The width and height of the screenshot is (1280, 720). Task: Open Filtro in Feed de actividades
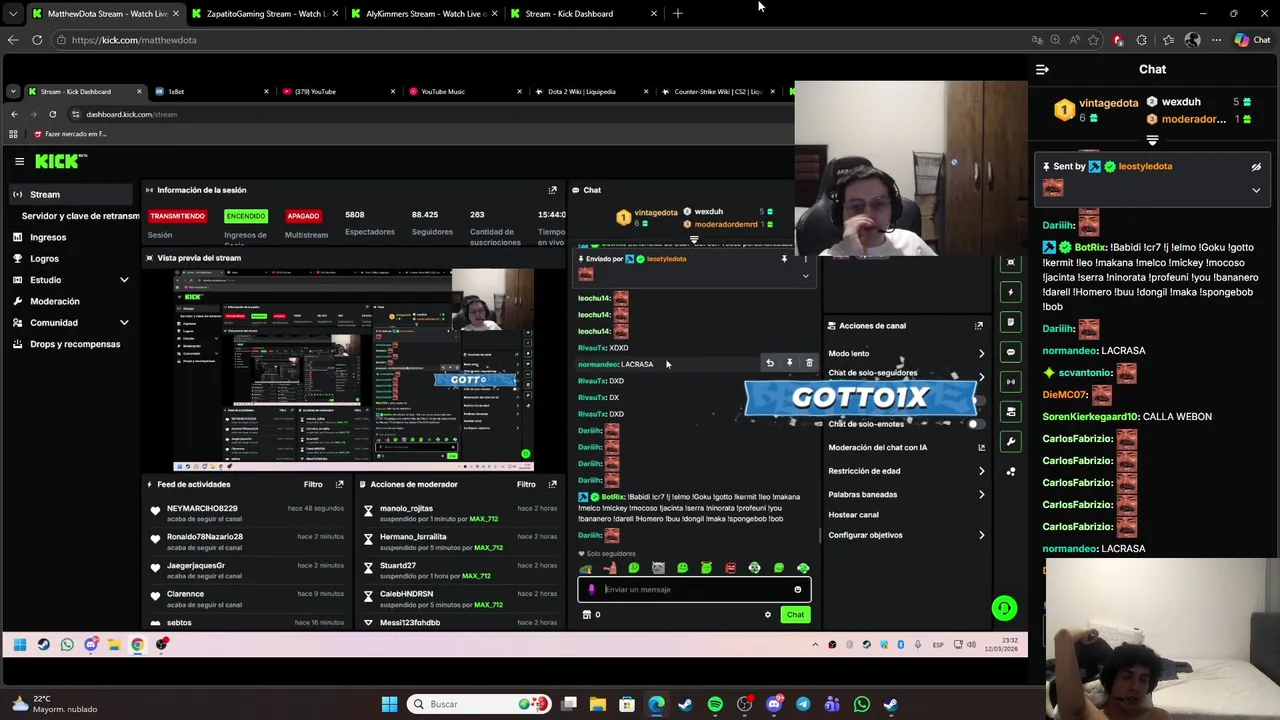point(313,484)
